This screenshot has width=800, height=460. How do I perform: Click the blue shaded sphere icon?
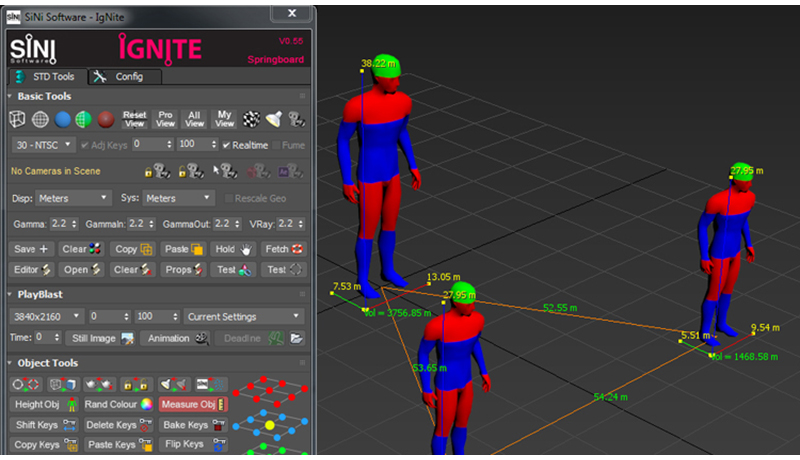pos(62,120)
